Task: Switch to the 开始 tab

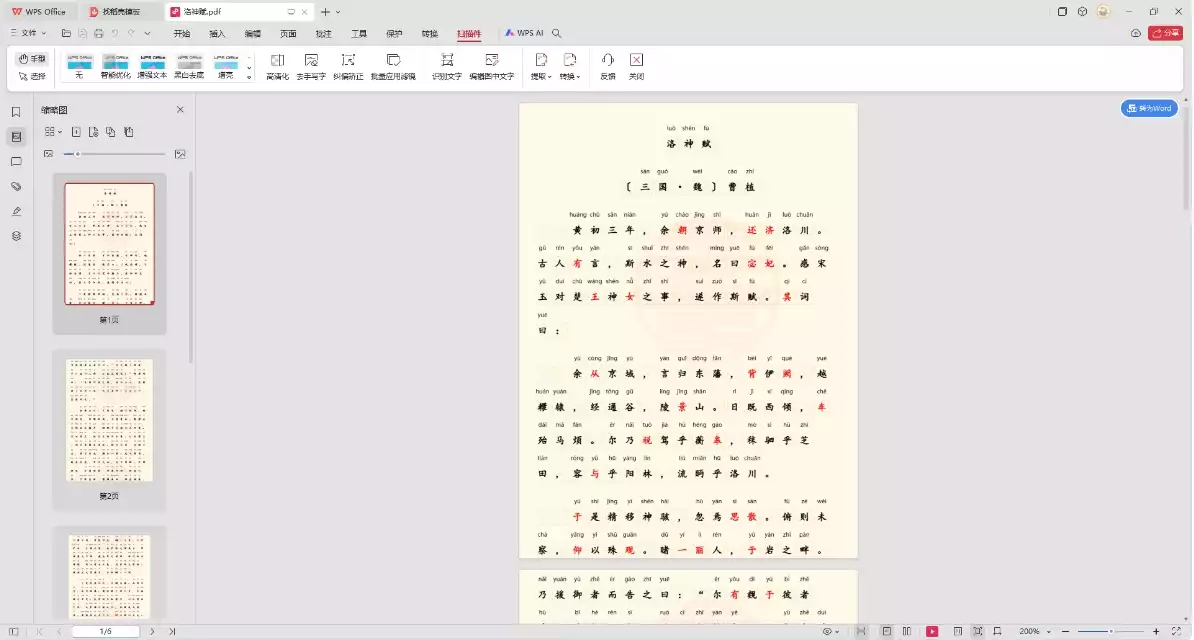Action: (x=182, y=34)
